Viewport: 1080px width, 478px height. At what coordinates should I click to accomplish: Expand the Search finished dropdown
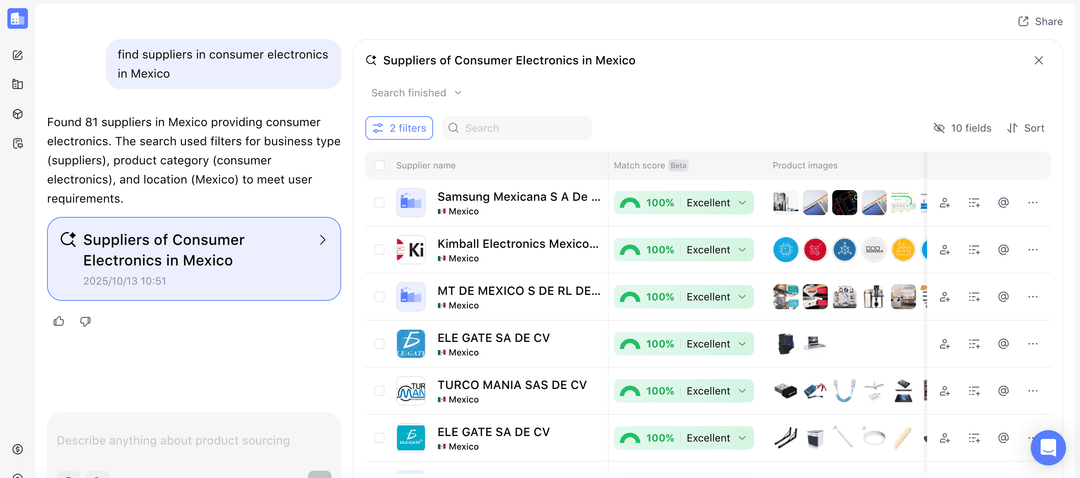[x=416, y=92]
